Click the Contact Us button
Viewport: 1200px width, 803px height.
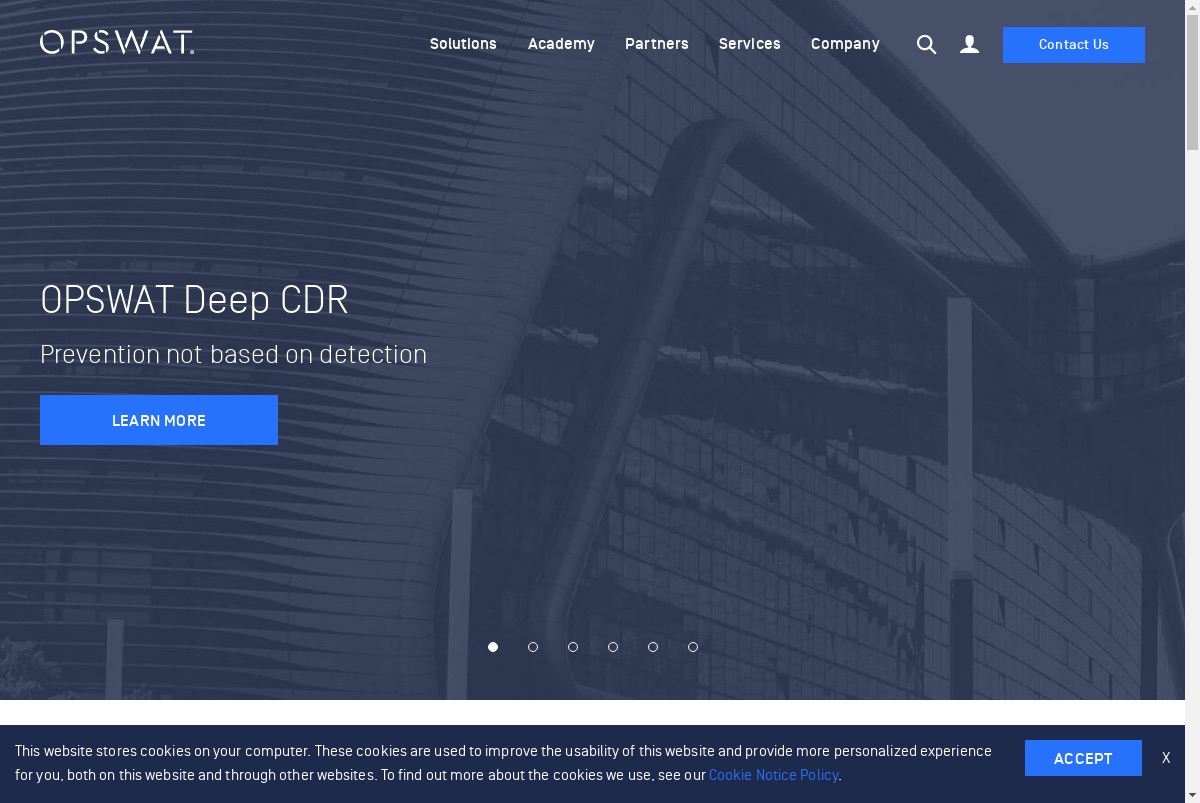pos(1074,45)
